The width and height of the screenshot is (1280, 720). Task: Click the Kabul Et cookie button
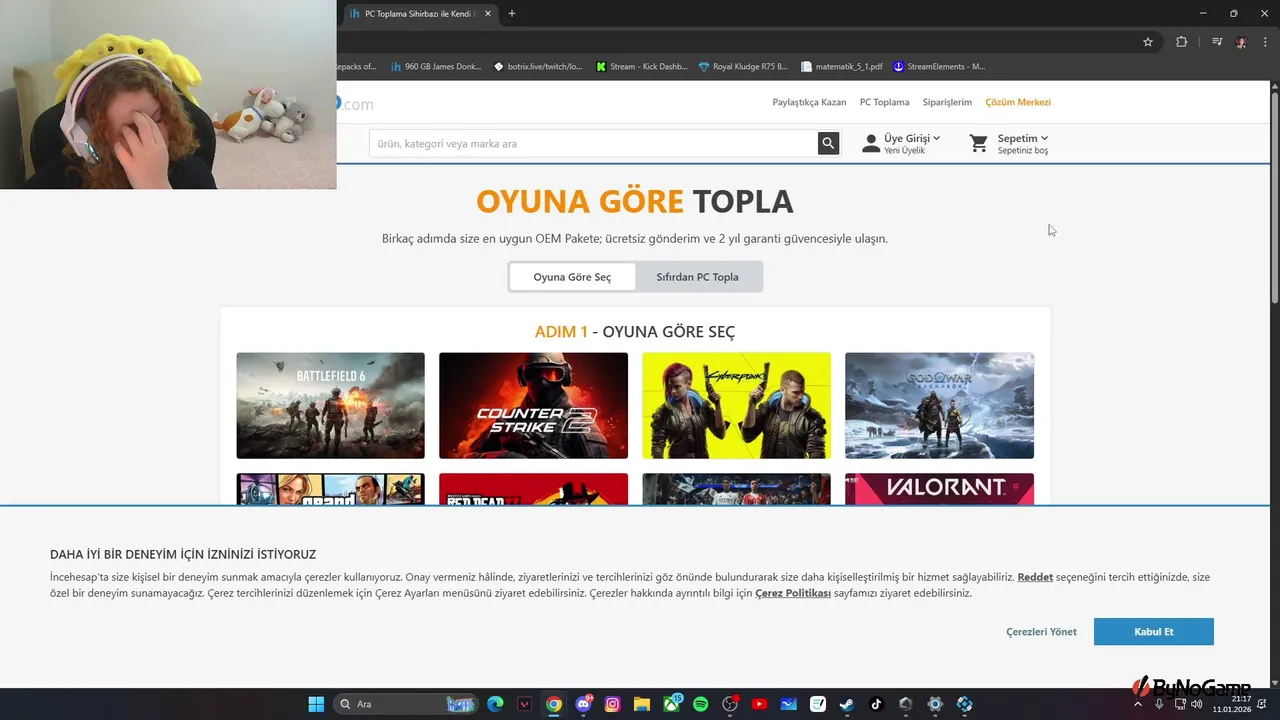click(x=1153, y=632)
